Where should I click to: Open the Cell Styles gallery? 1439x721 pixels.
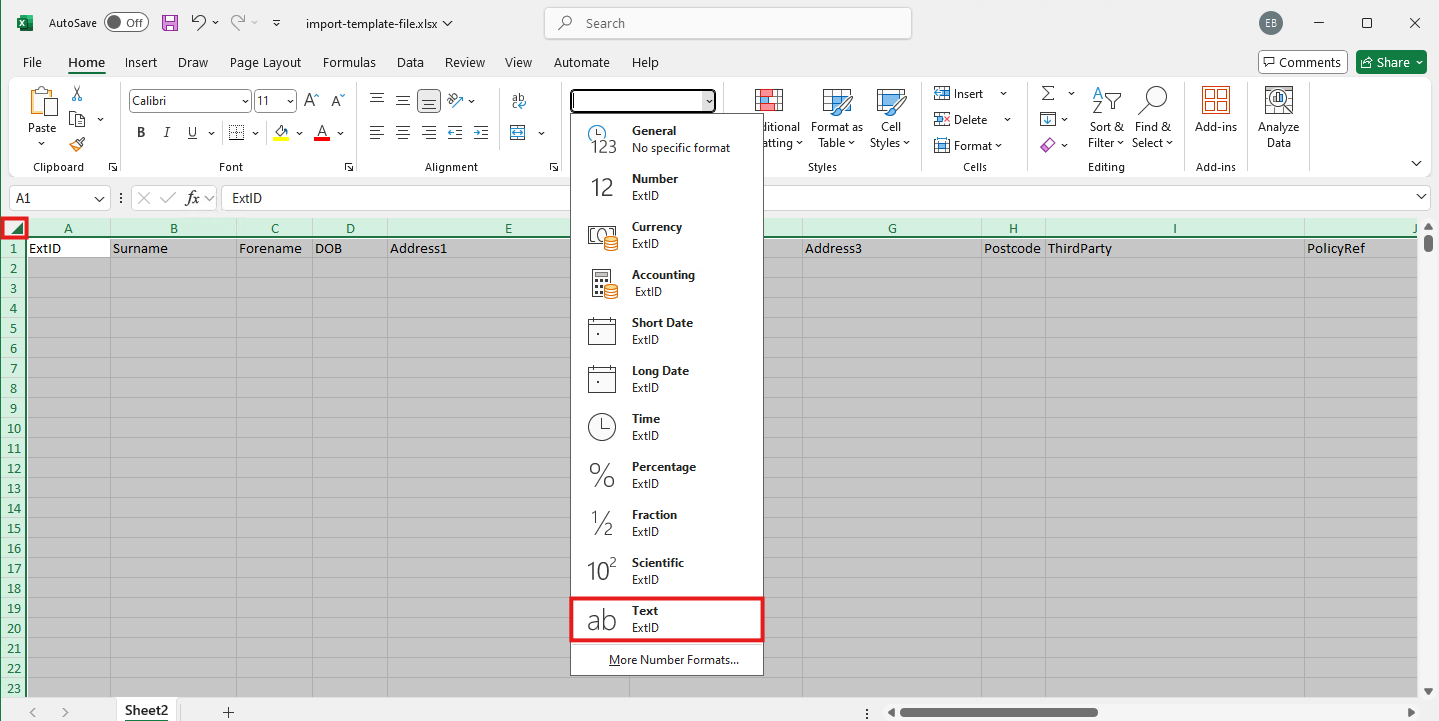click(890, 119)
